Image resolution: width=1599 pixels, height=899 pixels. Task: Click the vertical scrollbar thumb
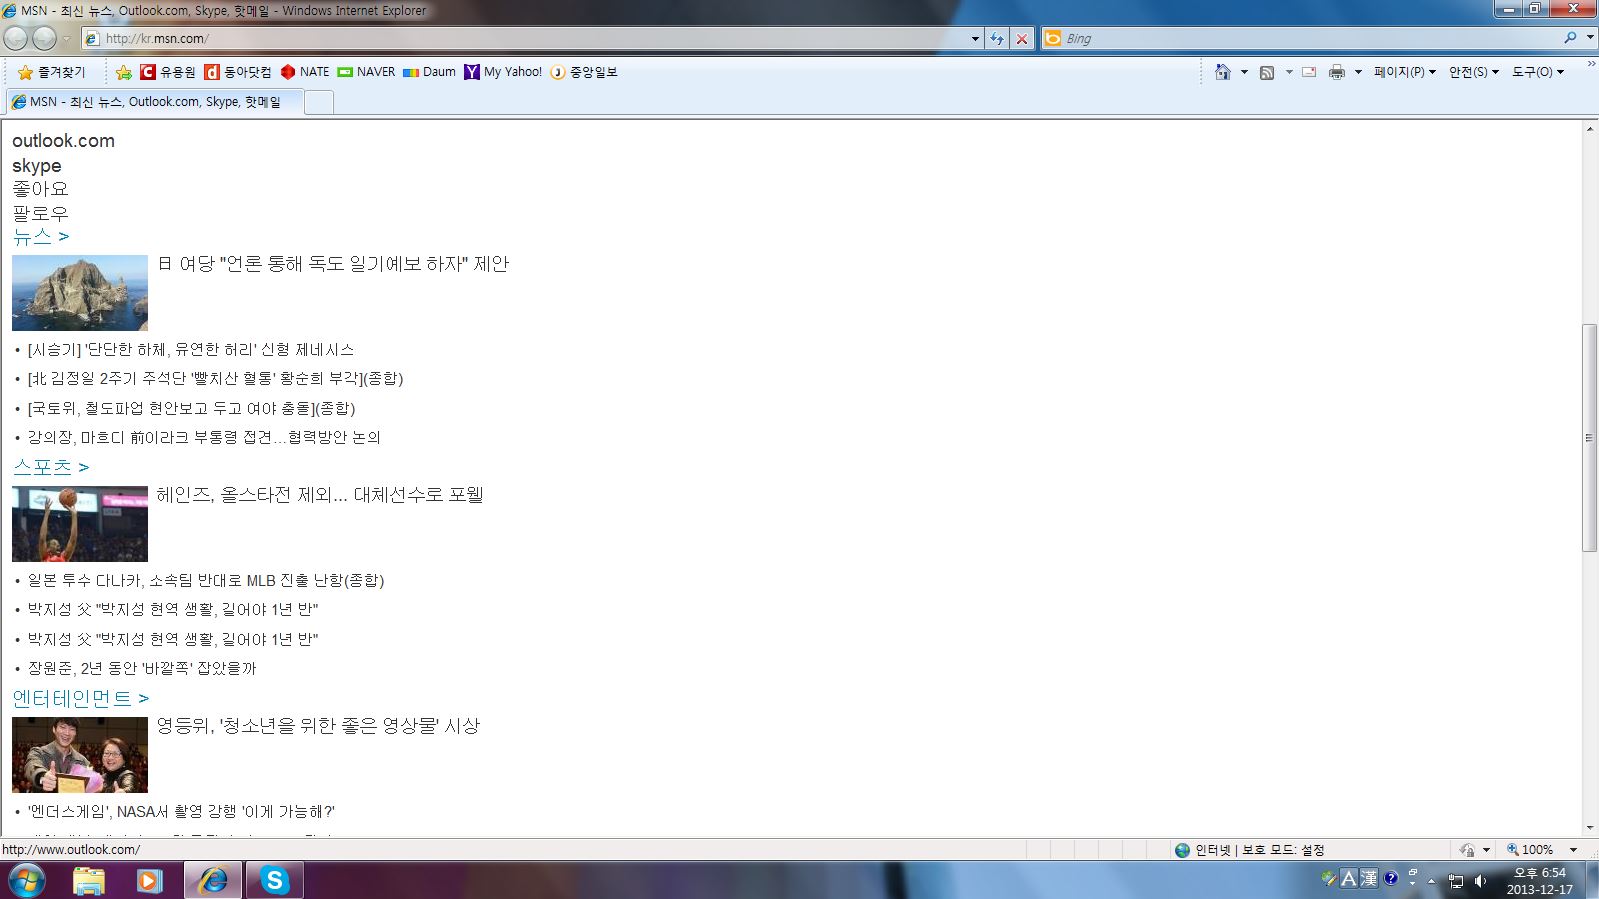pyautogui.click(x=1589, y=437)
